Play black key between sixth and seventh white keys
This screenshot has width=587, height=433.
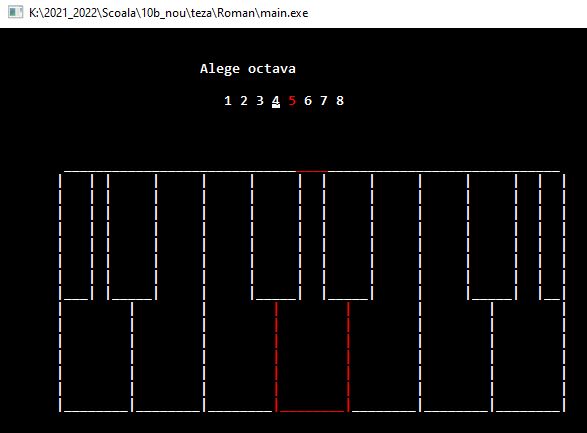[492, 237]
